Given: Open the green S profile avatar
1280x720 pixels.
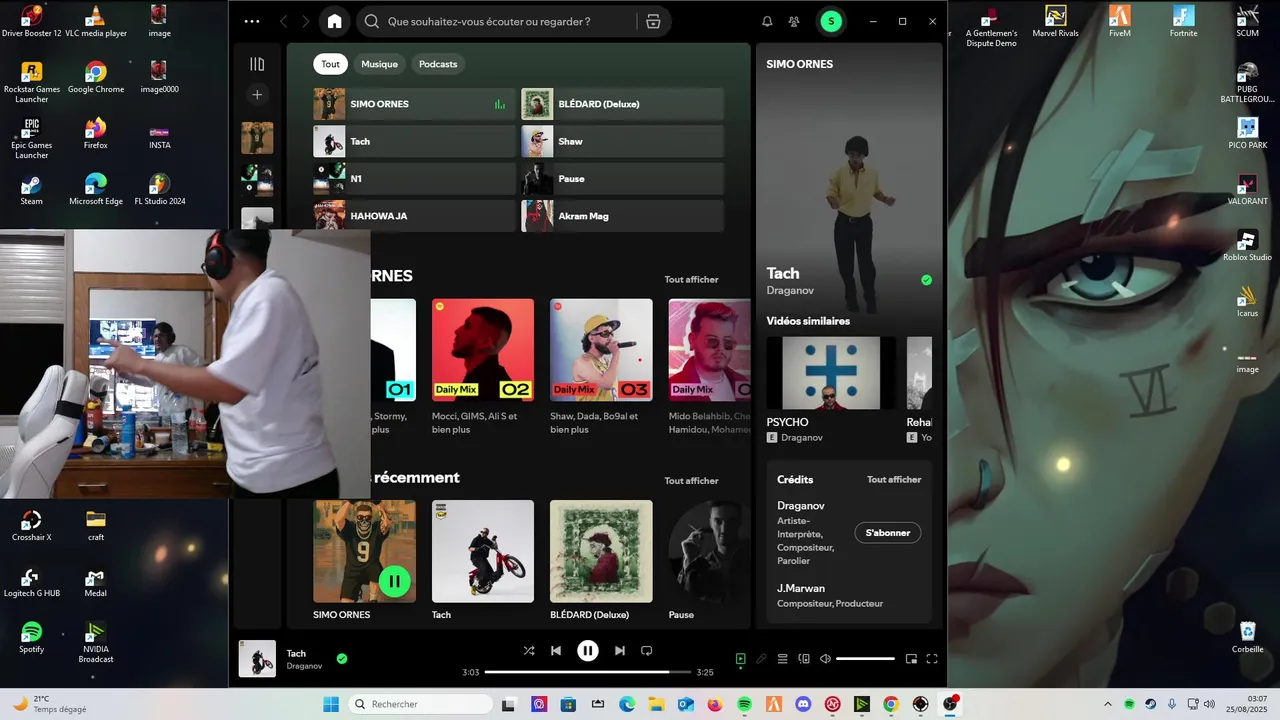Looking at the screenshot, I should click(830, 21).
